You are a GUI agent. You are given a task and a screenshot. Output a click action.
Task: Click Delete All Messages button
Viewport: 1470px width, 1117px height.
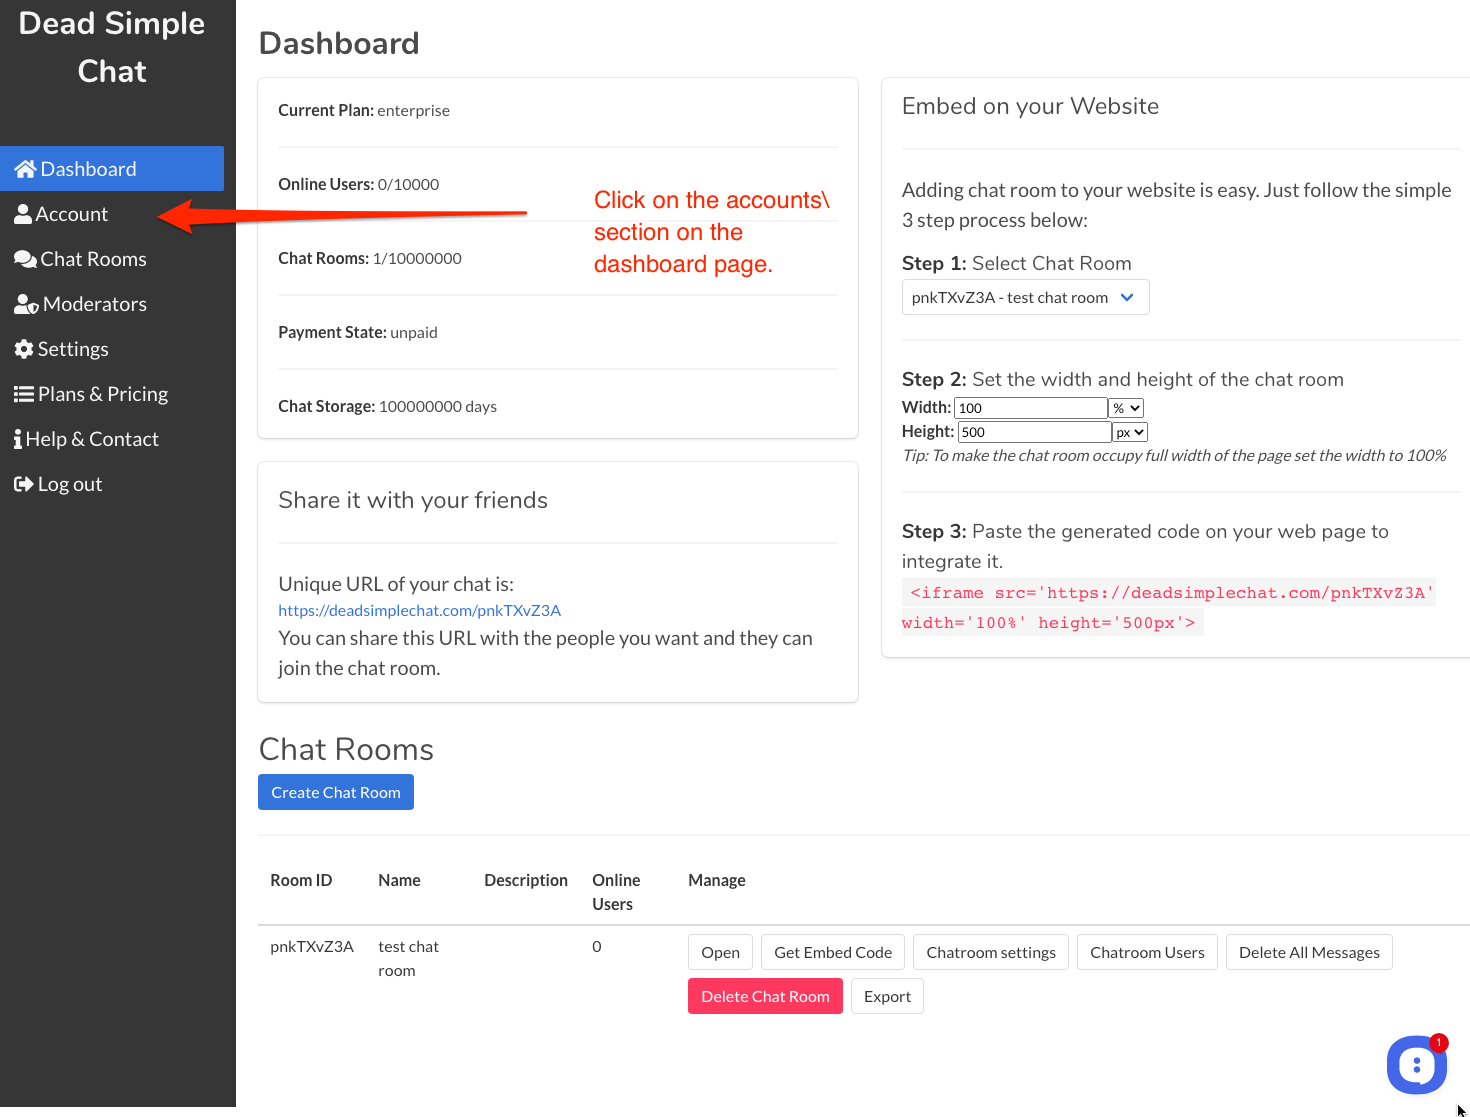[x=1309, y=952]
